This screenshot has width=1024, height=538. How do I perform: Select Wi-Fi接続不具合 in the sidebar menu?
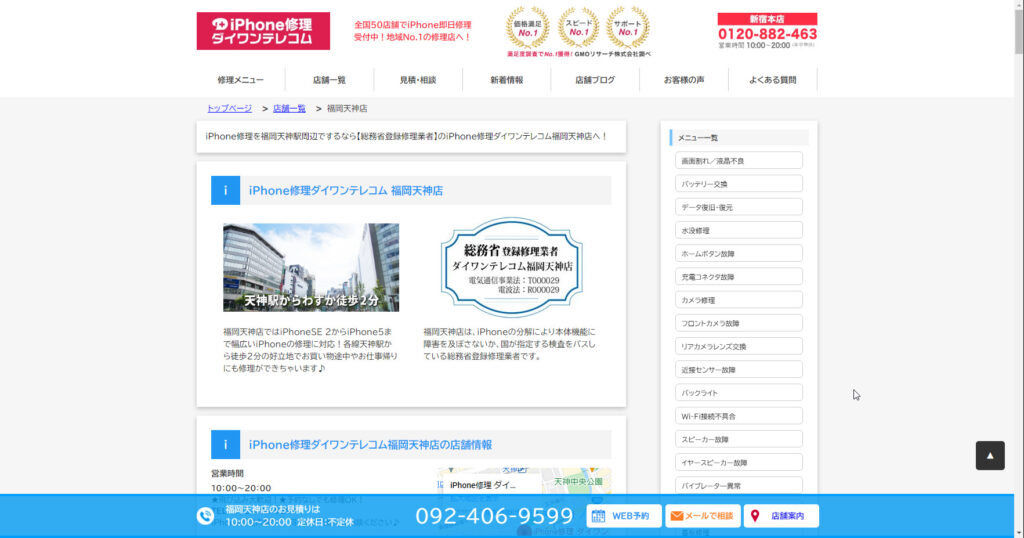point(739,416)
